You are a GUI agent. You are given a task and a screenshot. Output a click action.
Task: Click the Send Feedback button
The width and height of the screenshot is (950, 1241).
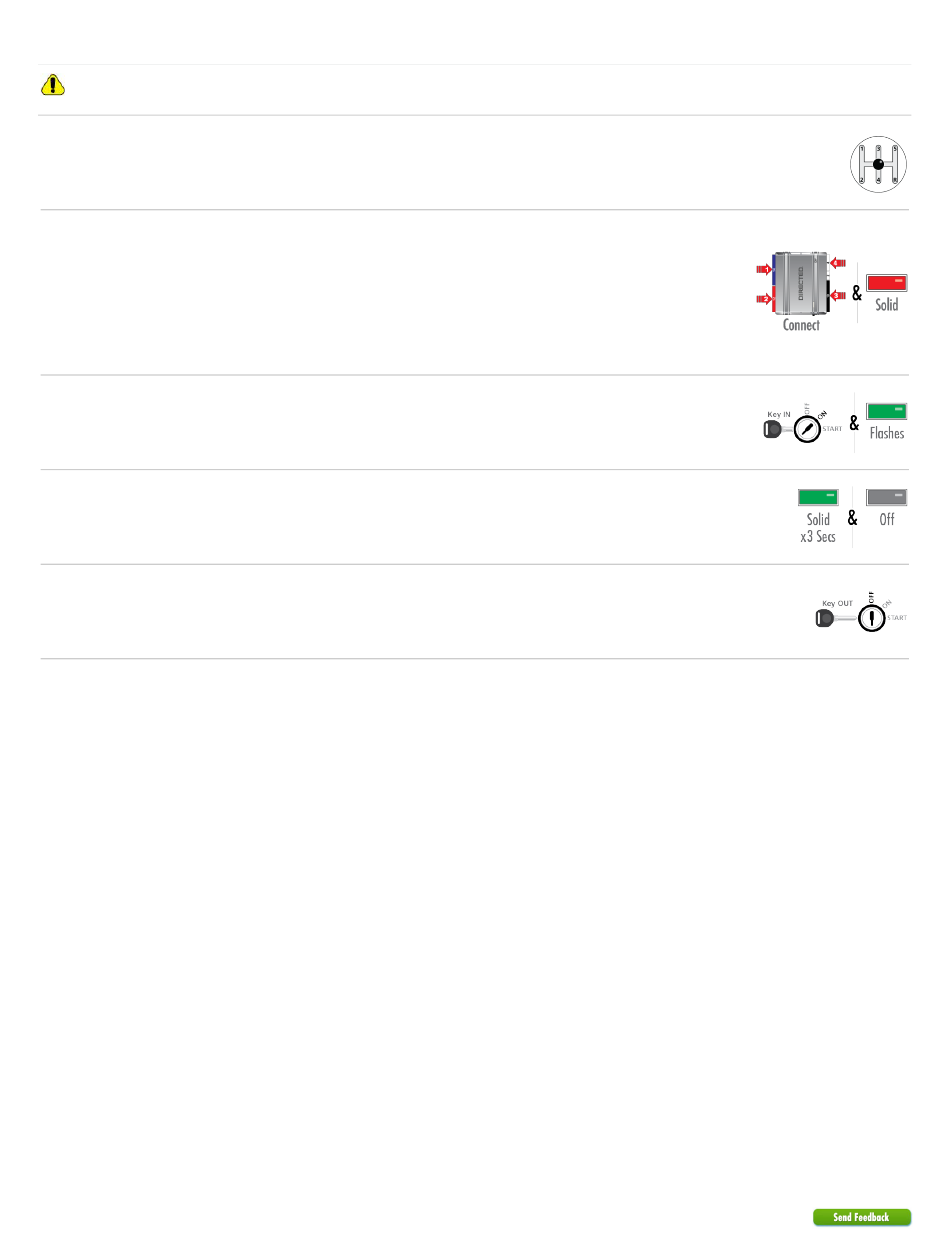(862, 1217)
